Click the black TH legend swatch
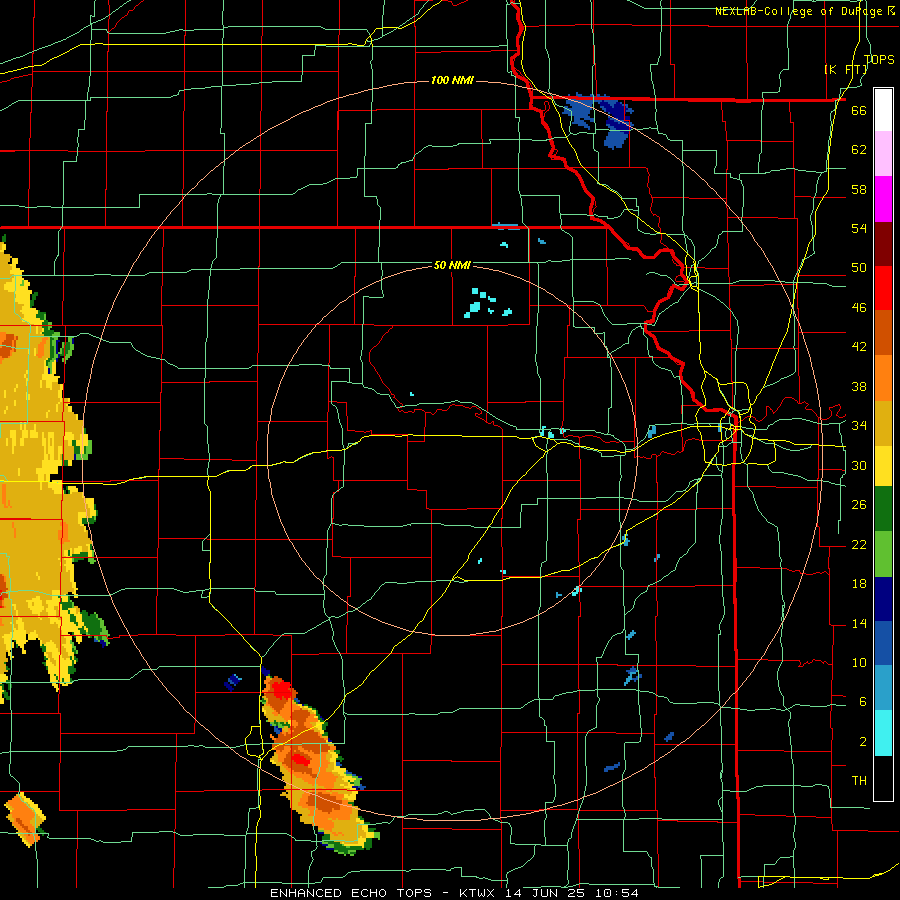The image size is (900, 900). 883,778
